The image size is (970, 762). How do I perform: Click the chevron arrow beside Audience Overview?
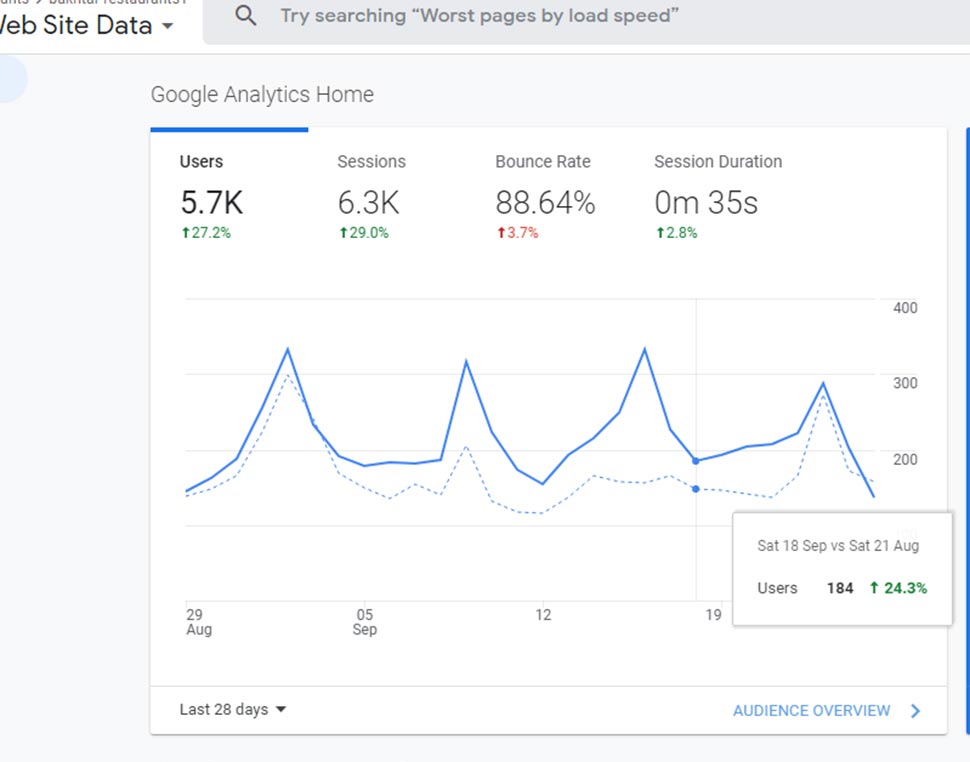[x=916, y=711]
